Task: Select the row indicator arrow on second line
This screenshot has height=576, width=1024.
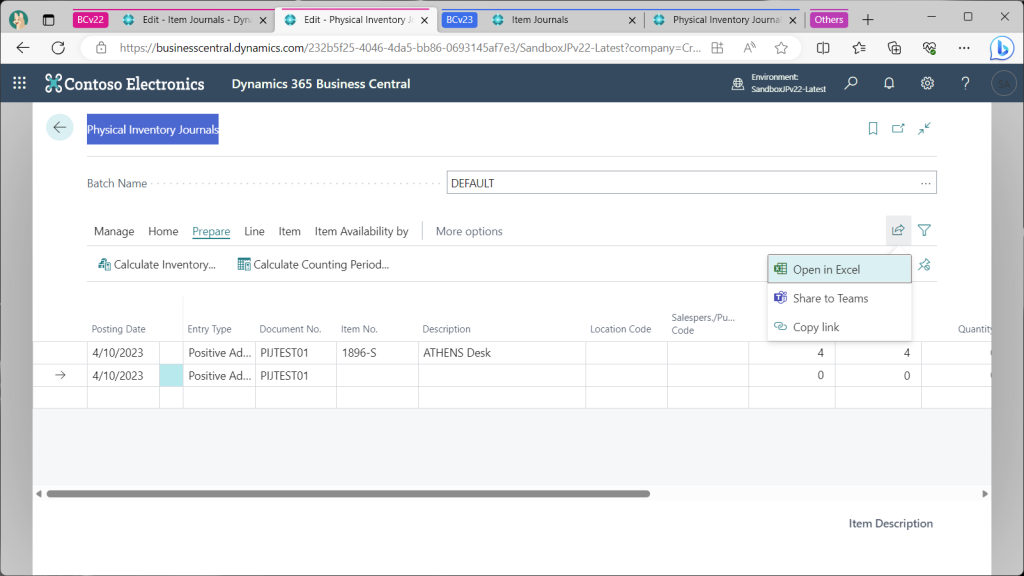Action: (60, 376)
